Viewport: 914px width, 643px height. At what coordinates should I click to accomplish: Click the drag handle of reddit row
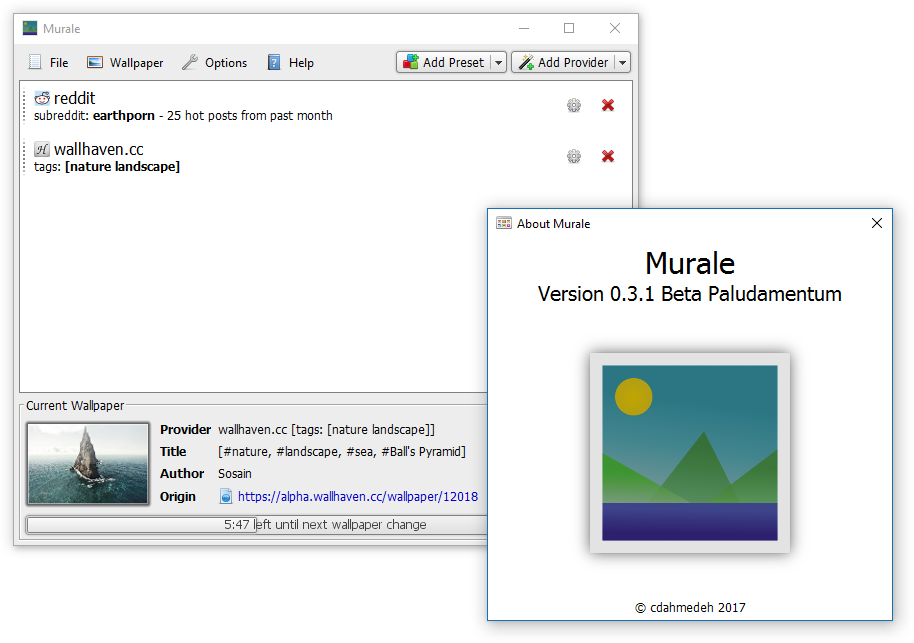24,106
